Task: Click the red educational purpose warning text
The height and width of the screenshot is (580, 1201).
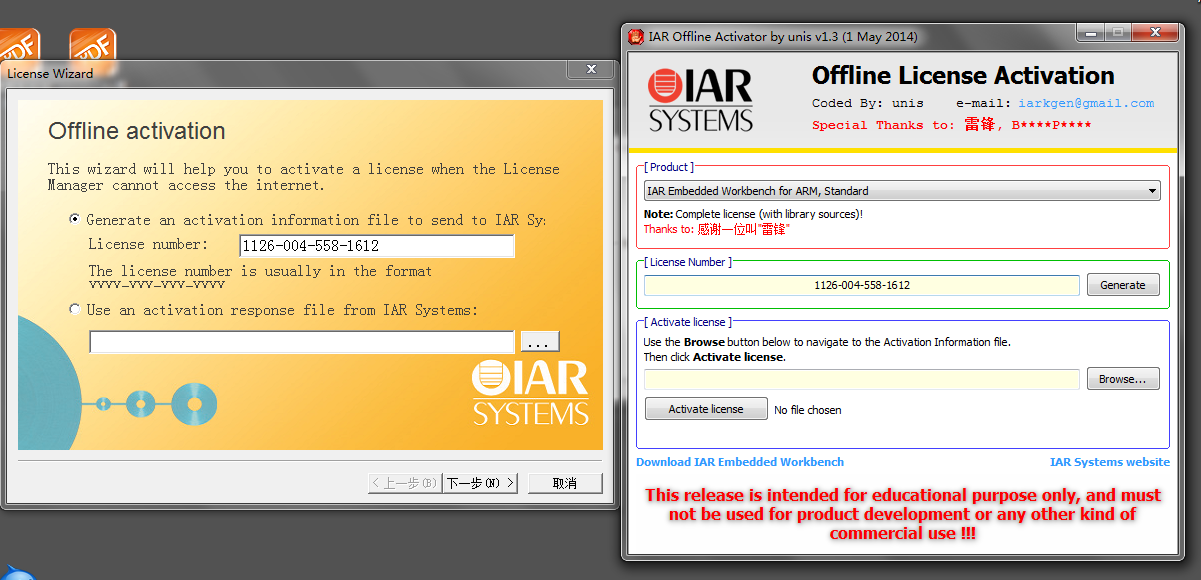Action: tap(903, 514)
